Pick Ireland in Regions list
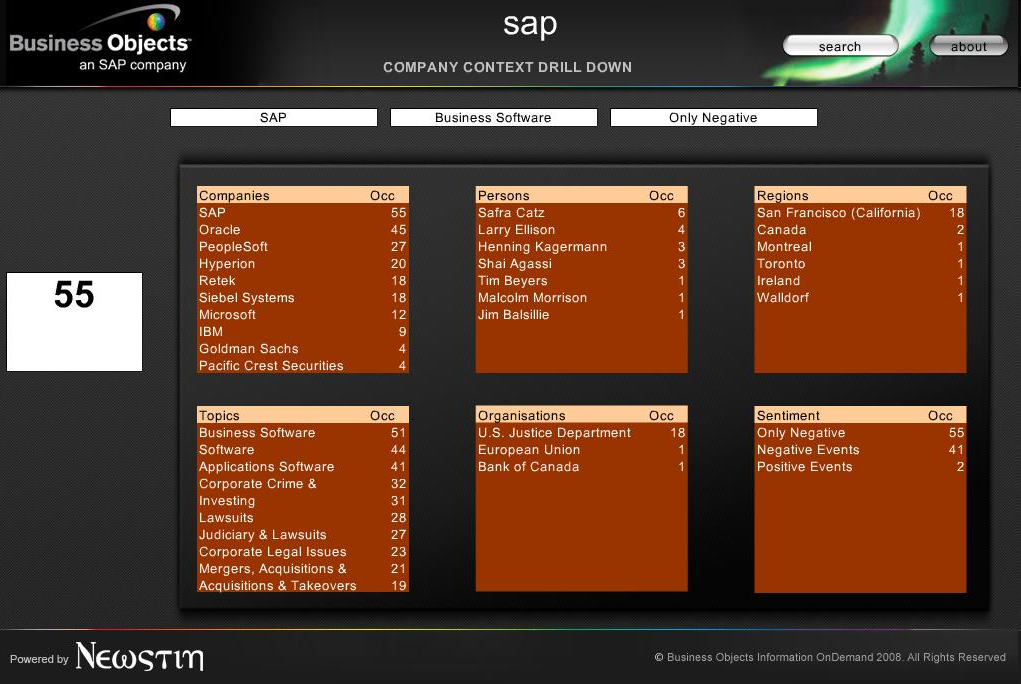This screenshot has height=684, width=1021. (860, 280)
